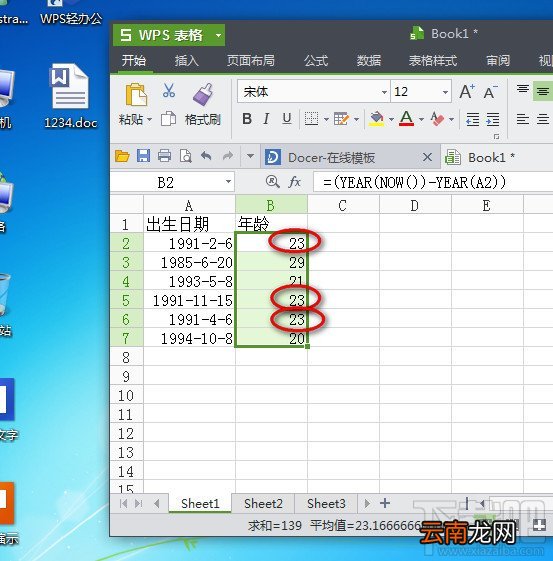Image resolution: width=553 pixels, height=561 pixels.
Task: Add a new sheet with plus button
Action: coord(385,503)
